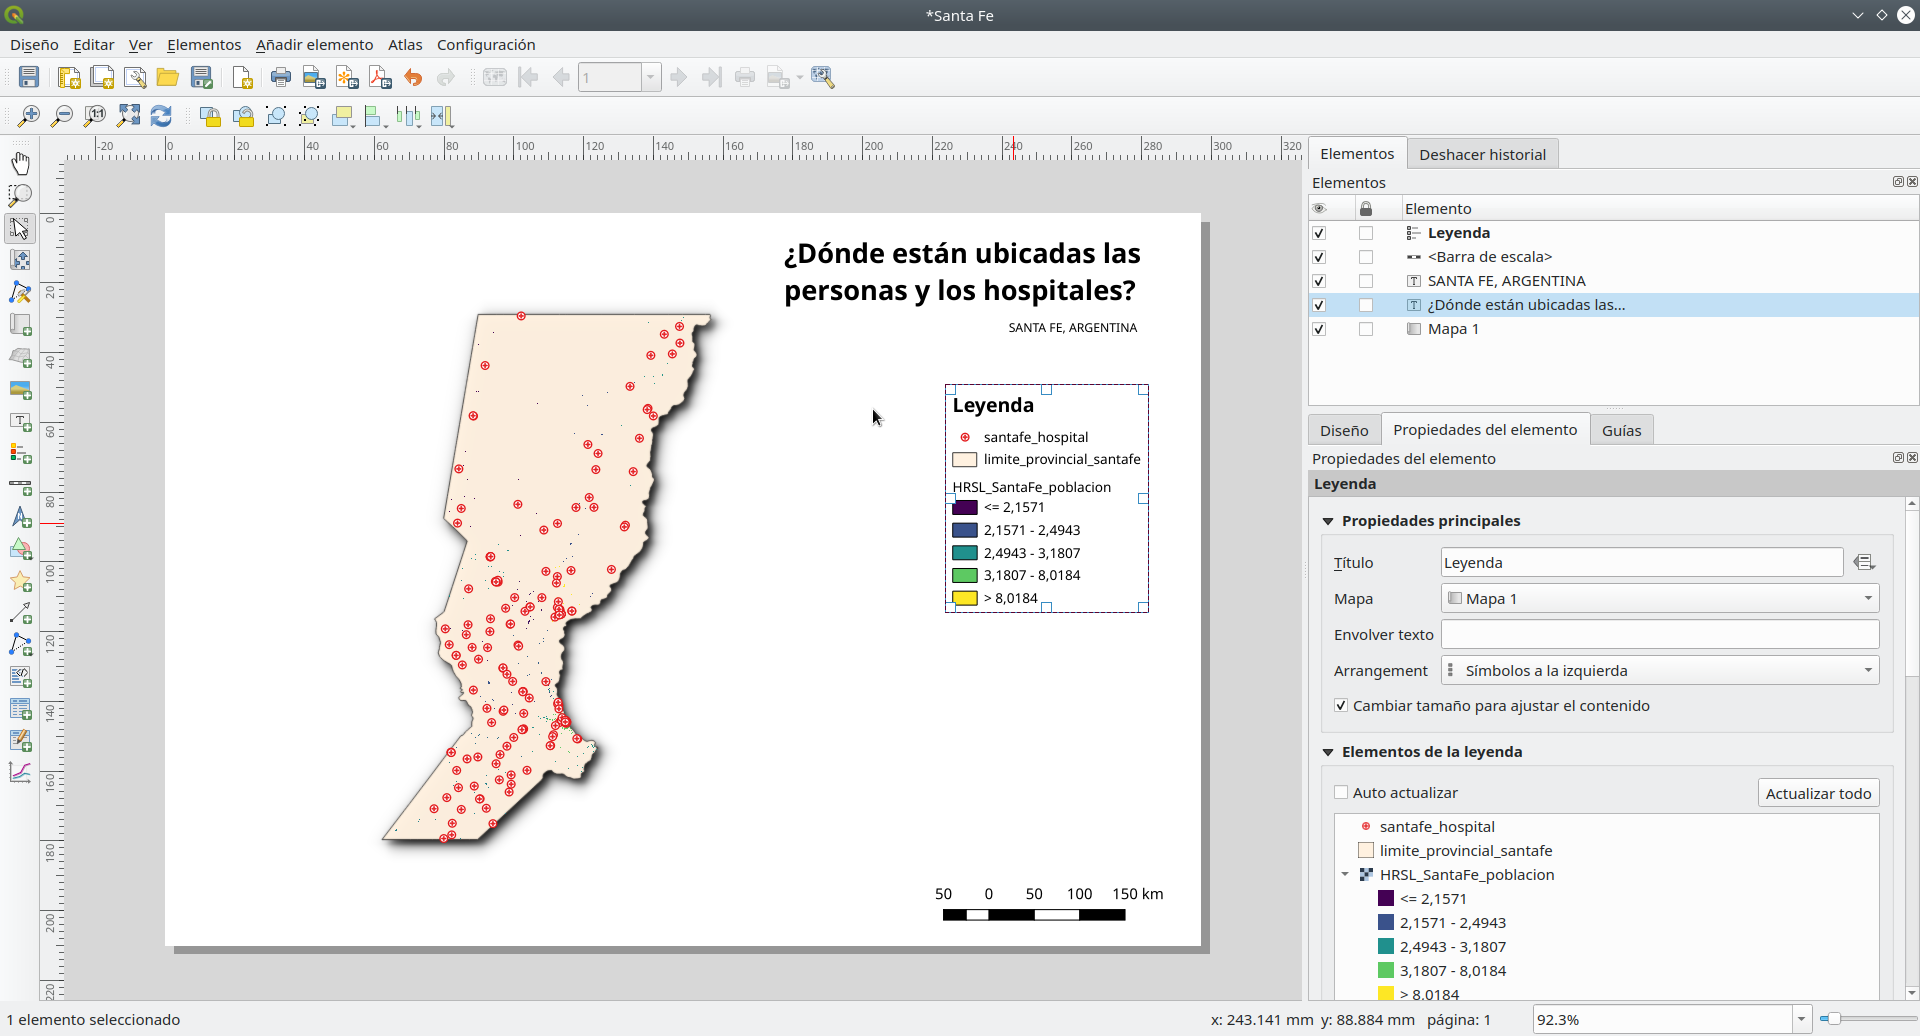This screenshot has height=1036, width=1920.
Task: Toggle visibility of Mapa 1
Action: coord(1319,329)
